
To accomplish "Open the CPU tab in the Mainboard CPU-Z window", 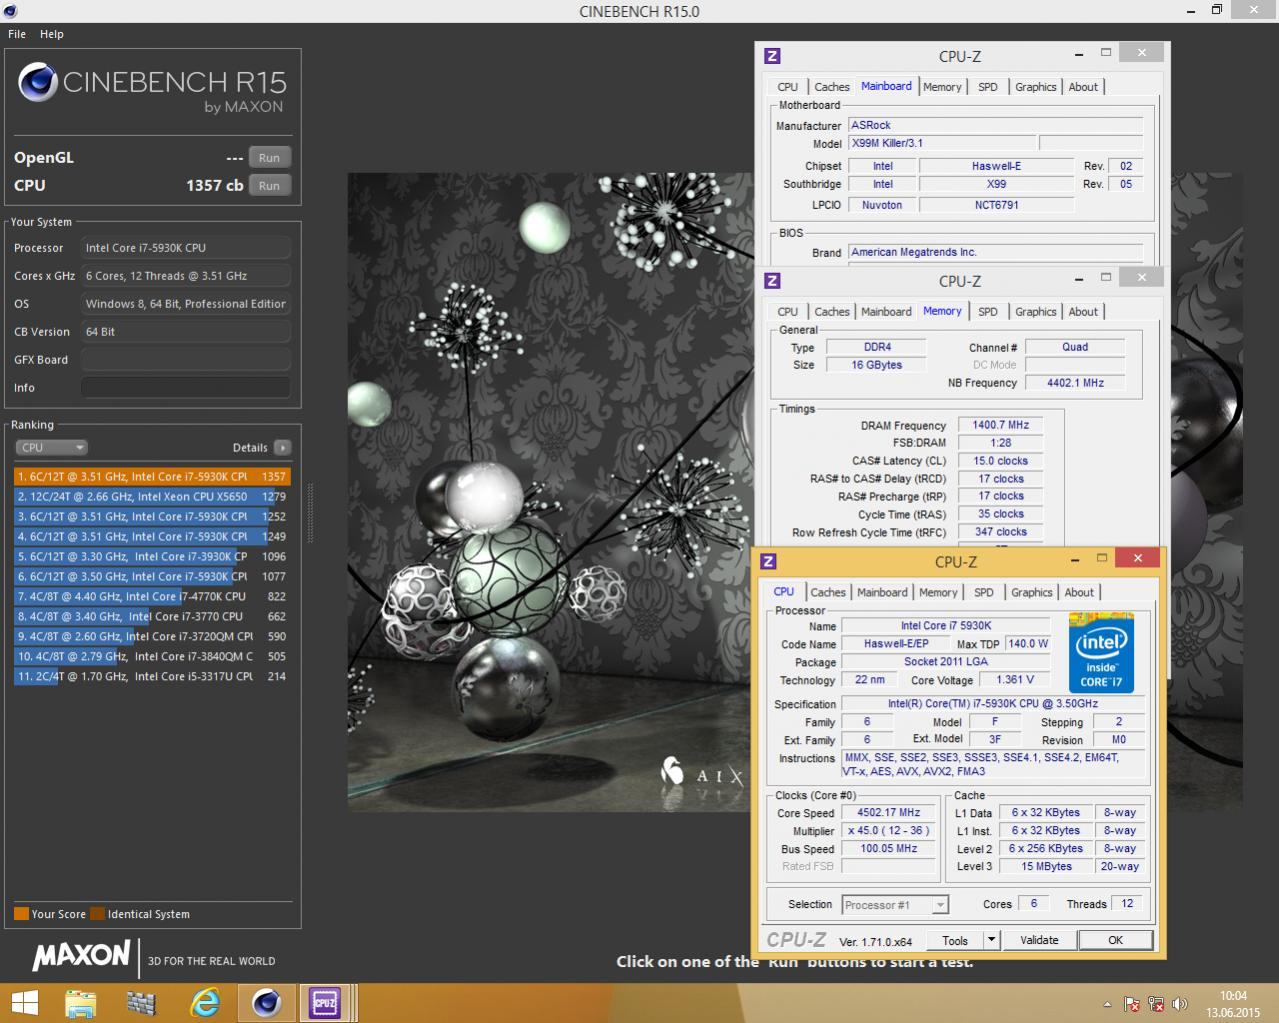I will click(788, 87).
